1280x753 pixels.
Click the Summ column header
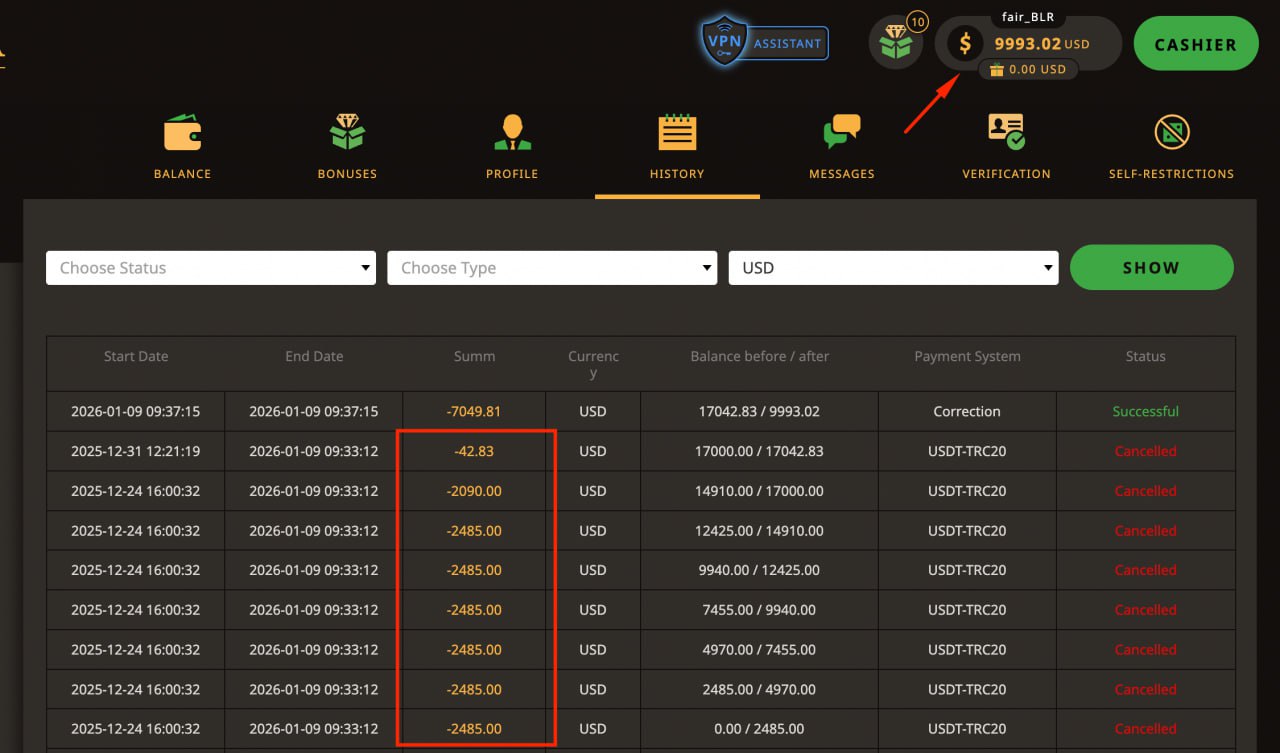point(474,356)
